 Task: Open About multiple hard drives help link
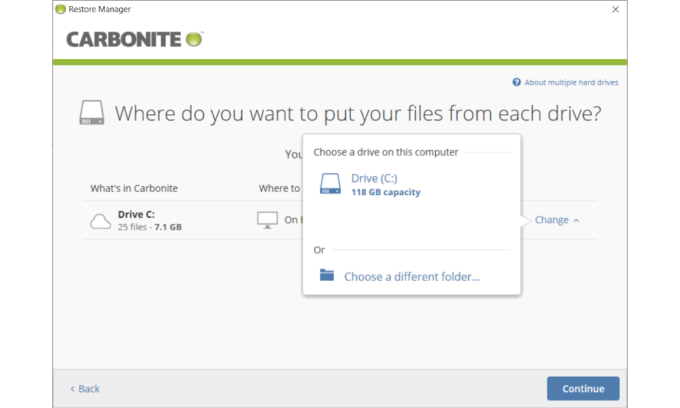point(571,82)
